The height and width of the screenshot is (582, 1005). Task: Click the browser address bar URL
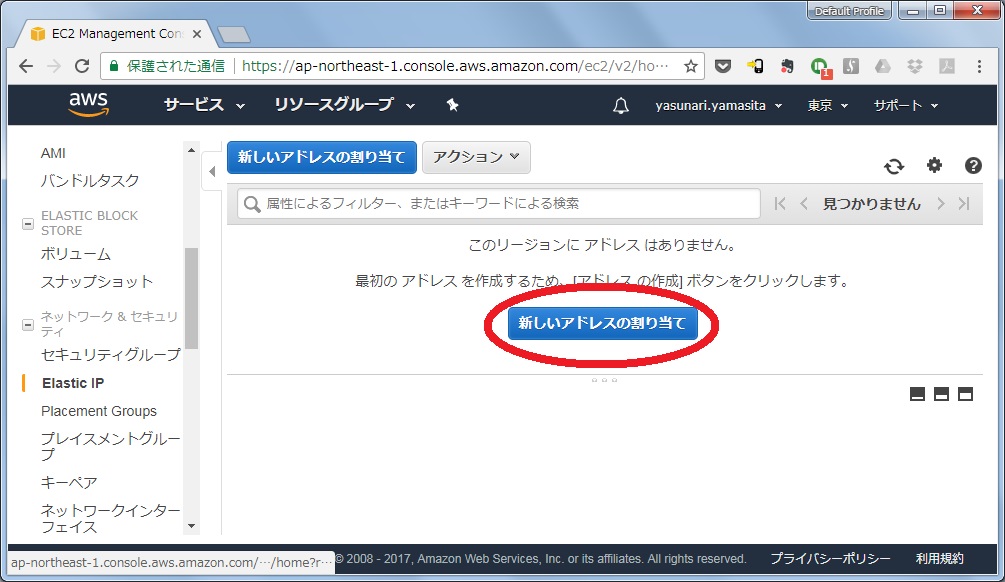(x=455, y=66)
